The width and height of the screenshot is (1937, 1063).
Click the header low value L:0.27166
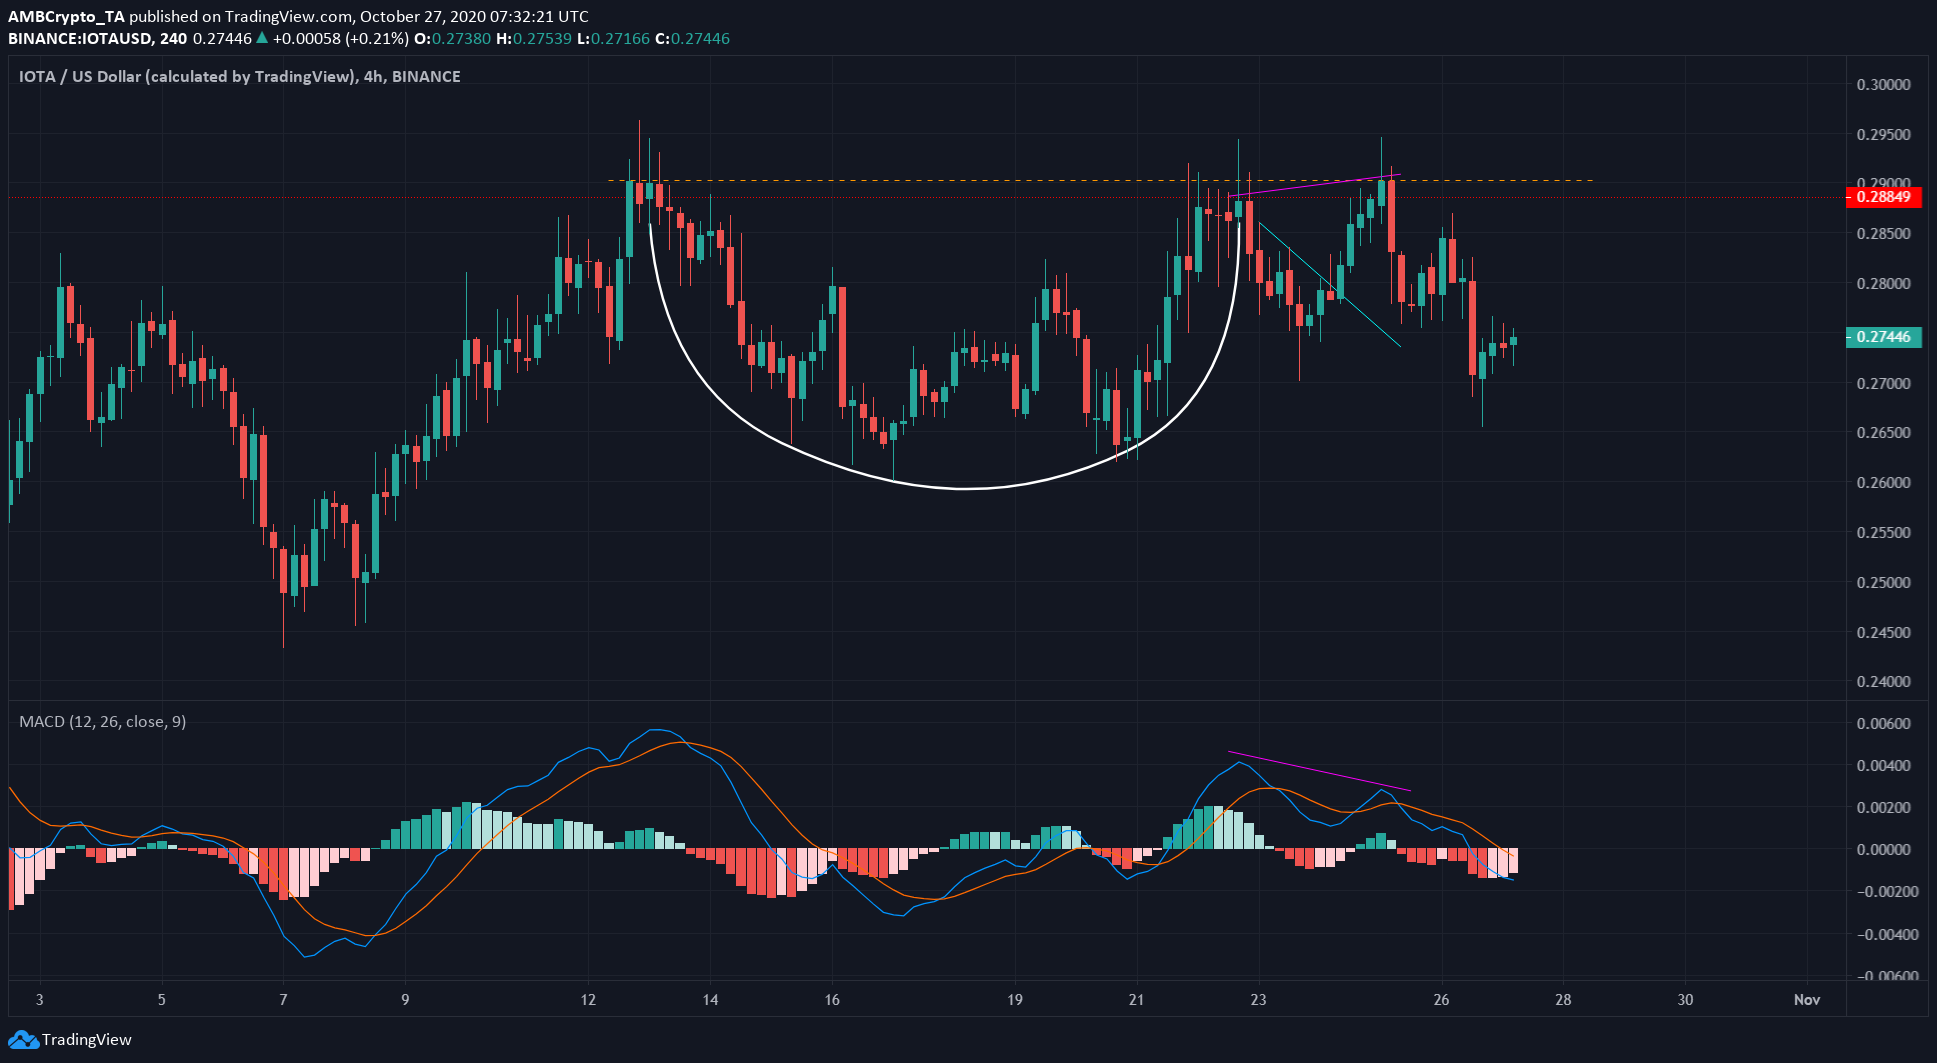point(613,39)
